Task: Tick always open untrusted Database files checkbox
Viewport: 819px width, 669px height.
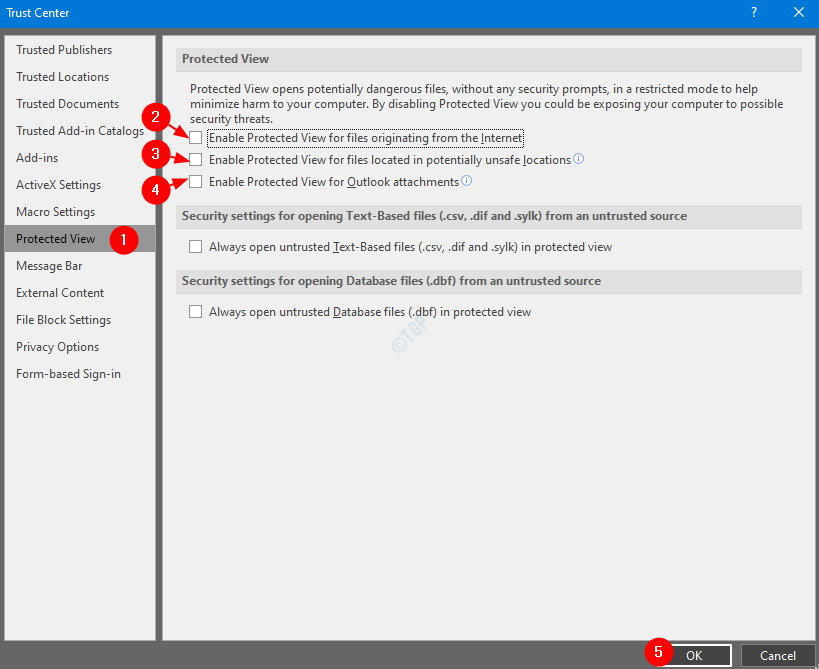Action: [196, 312]
